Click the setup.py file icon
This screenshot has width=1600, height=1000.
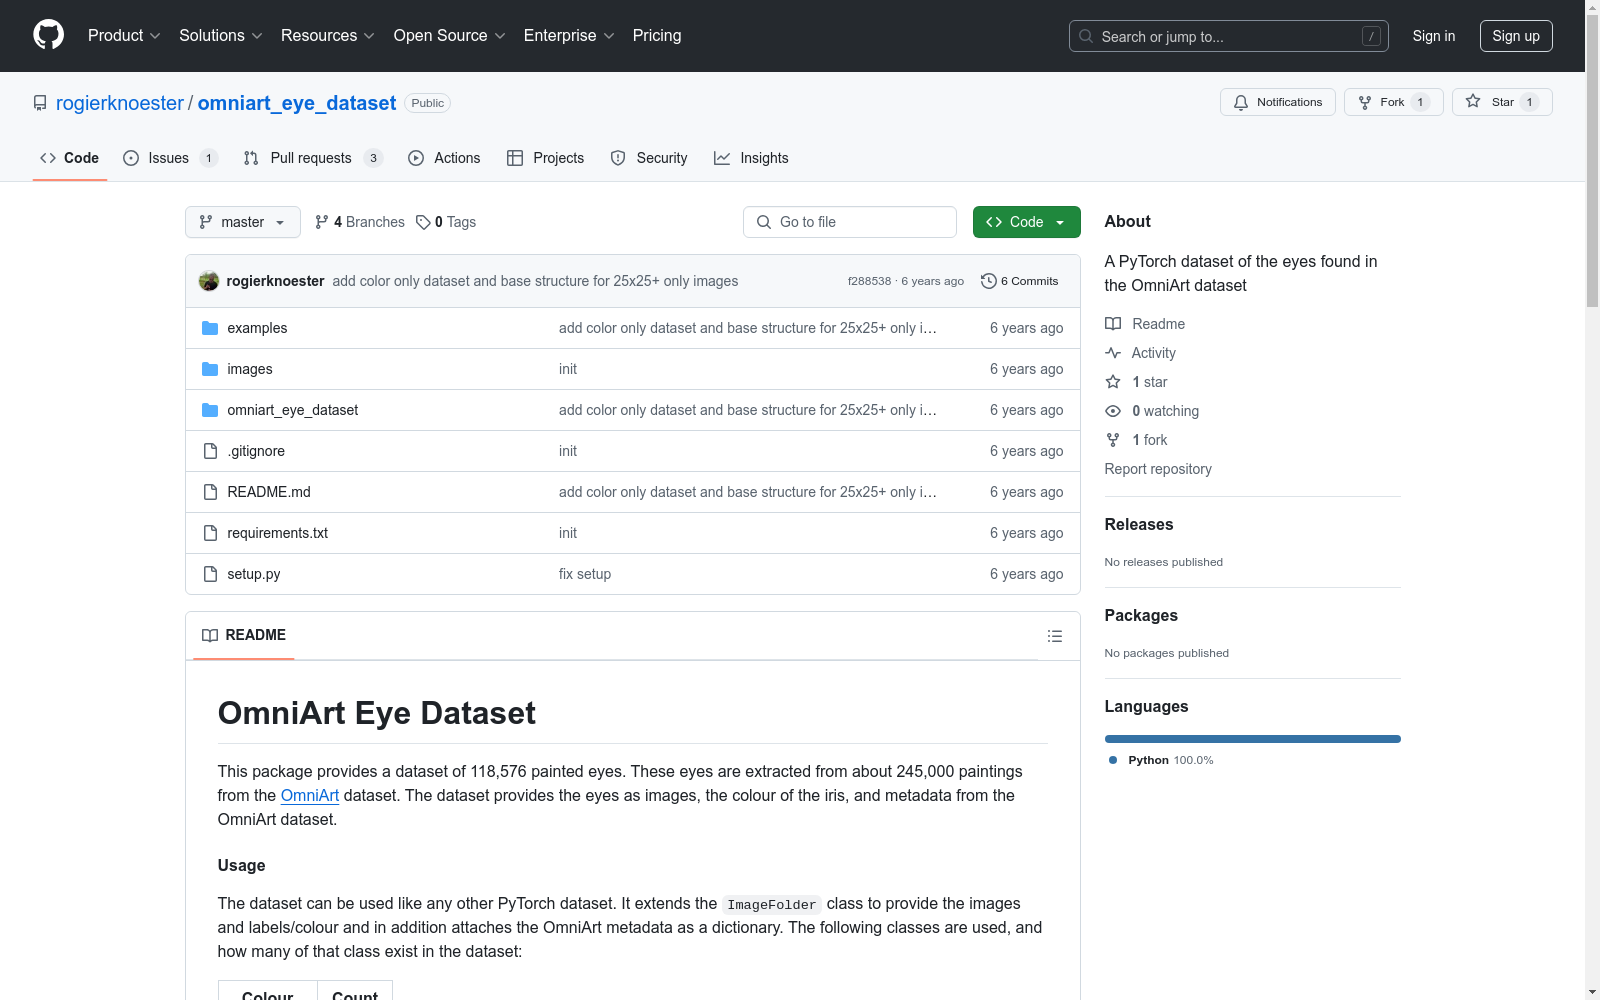point(210,574)
